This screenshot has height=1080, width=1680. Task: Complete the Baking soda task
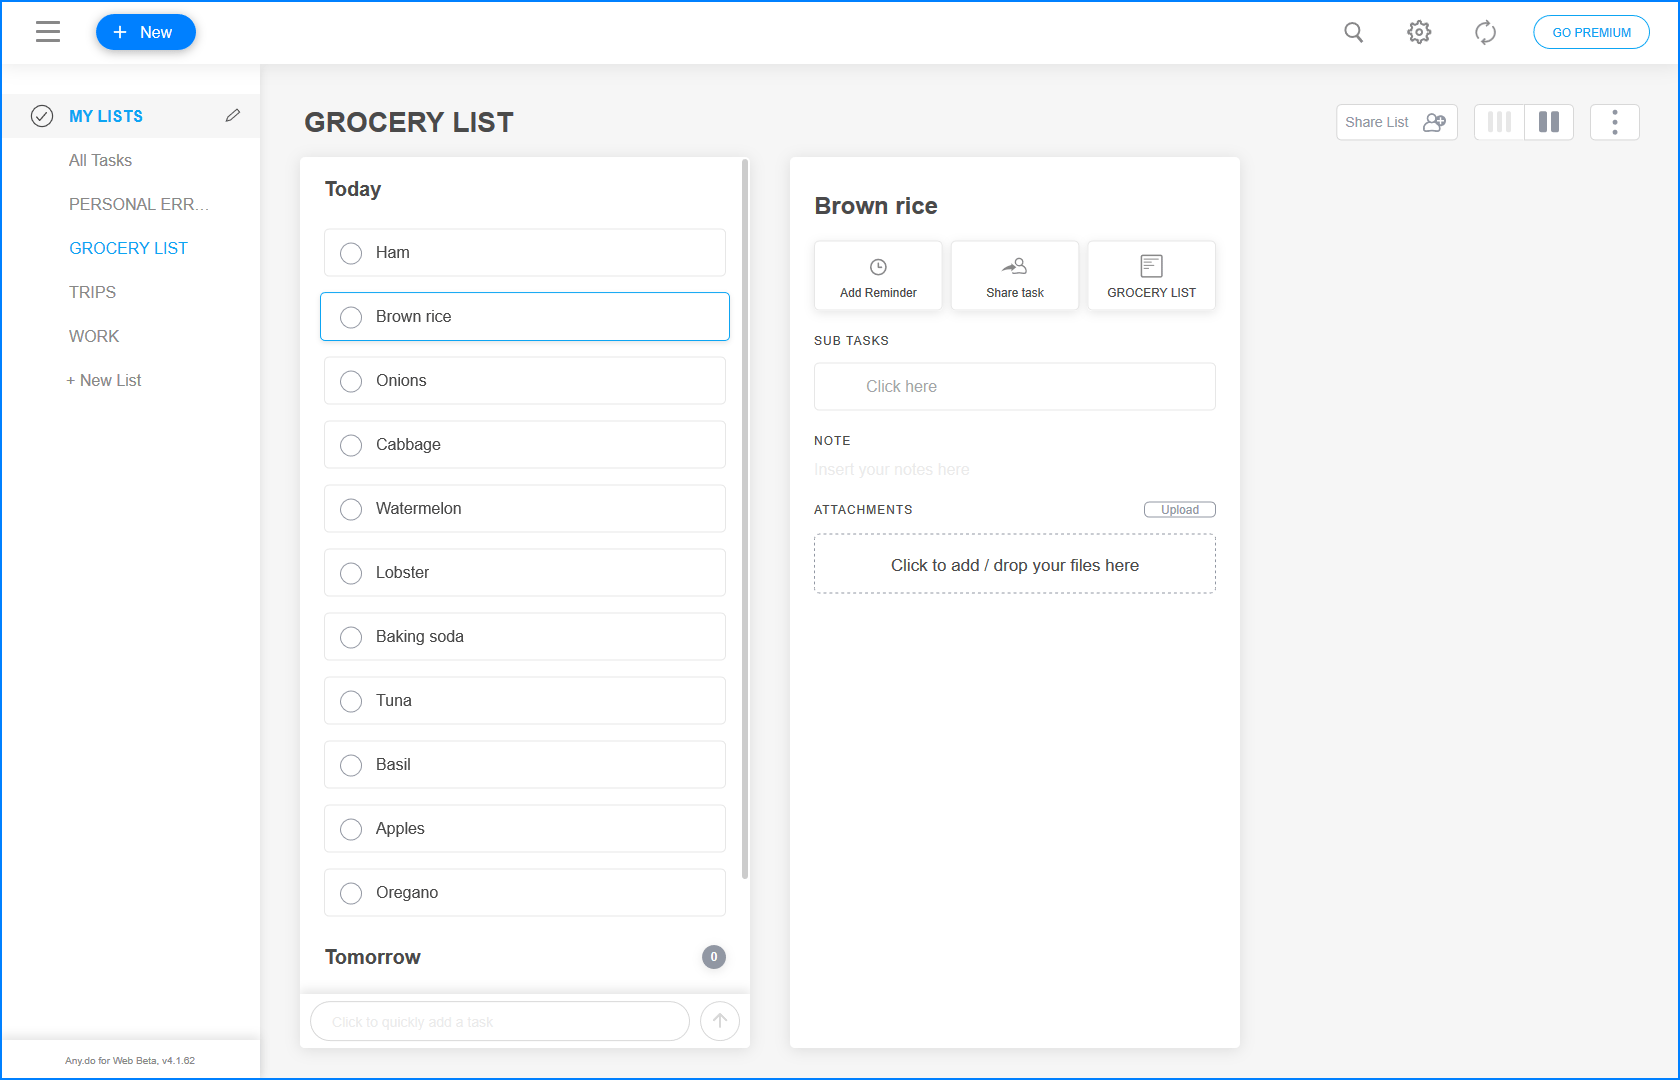(x=350, y=636)
